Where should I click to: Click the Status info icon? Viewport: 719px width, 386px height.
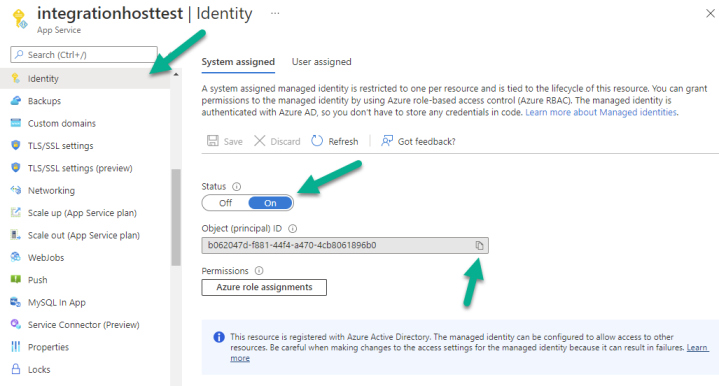pos(237,187)
